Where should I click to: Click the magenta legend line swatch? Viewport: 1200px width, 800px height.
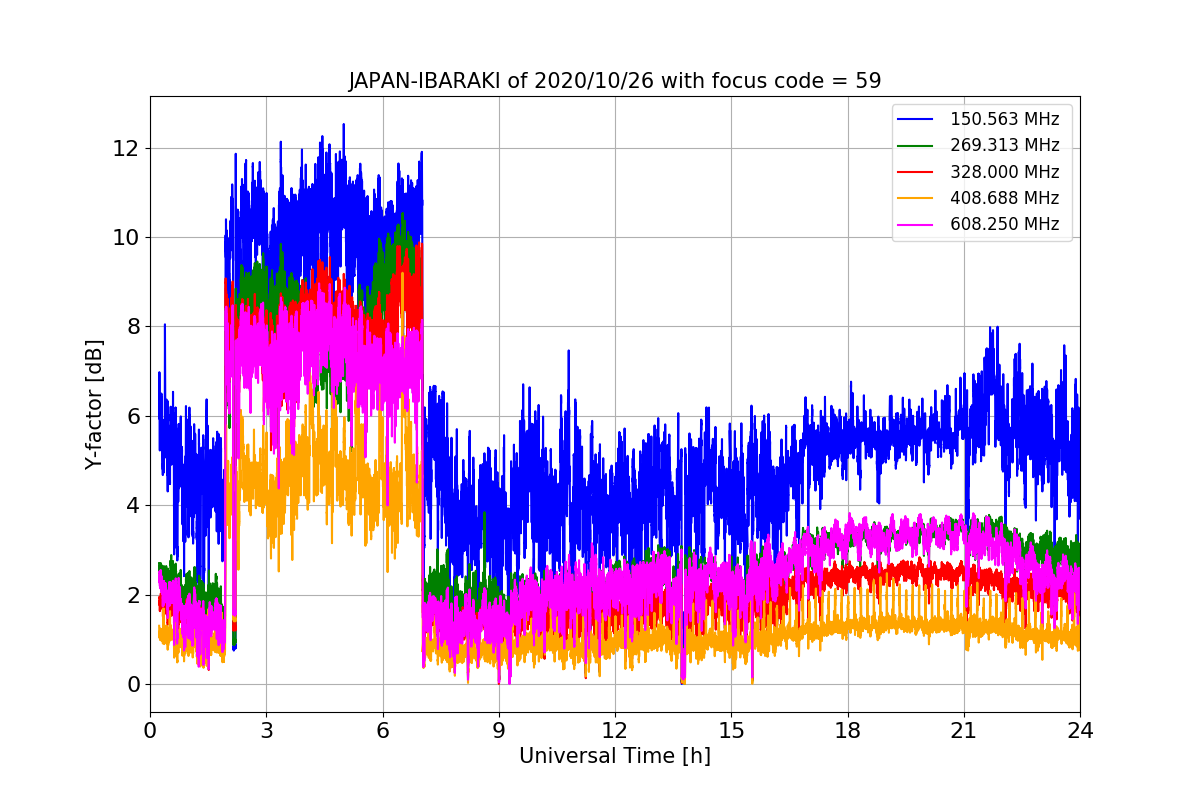(x=917, y=225)
